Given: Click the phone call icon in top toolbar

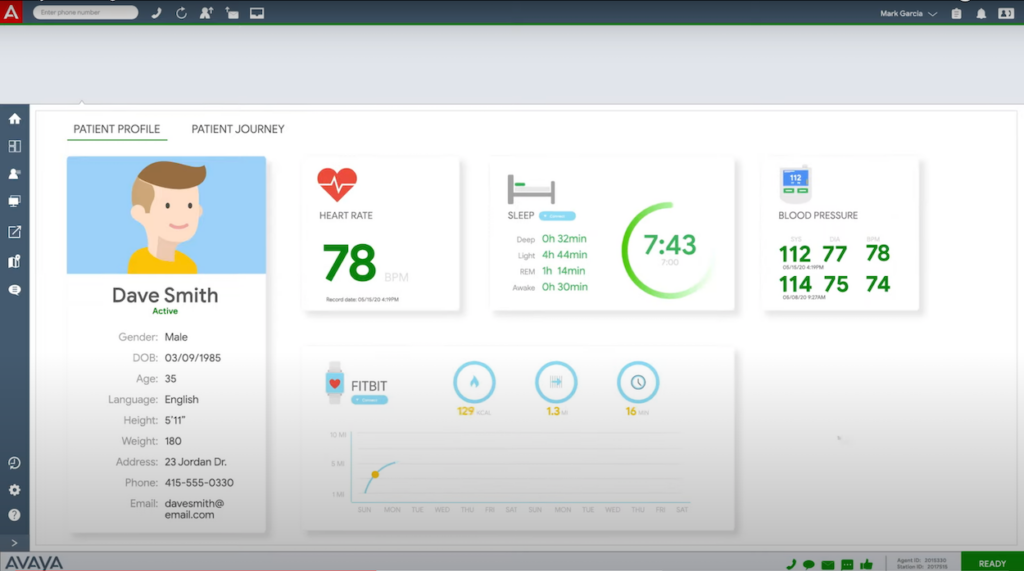Looking at the screenshot, I should coord(156,13).
